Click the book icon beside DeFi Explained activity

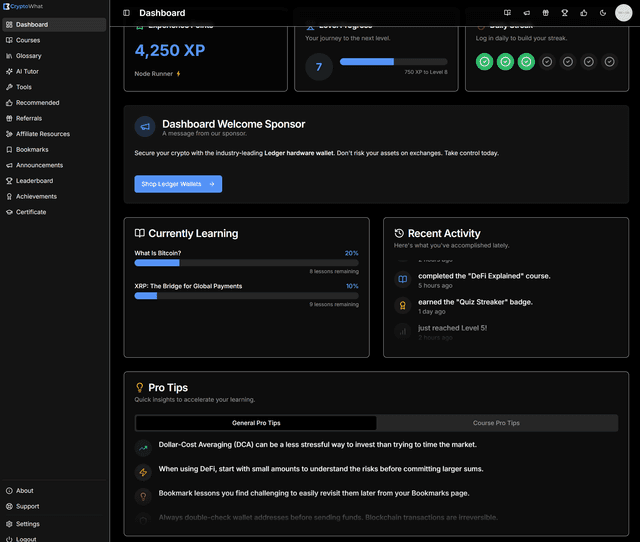tap(402, 280)
